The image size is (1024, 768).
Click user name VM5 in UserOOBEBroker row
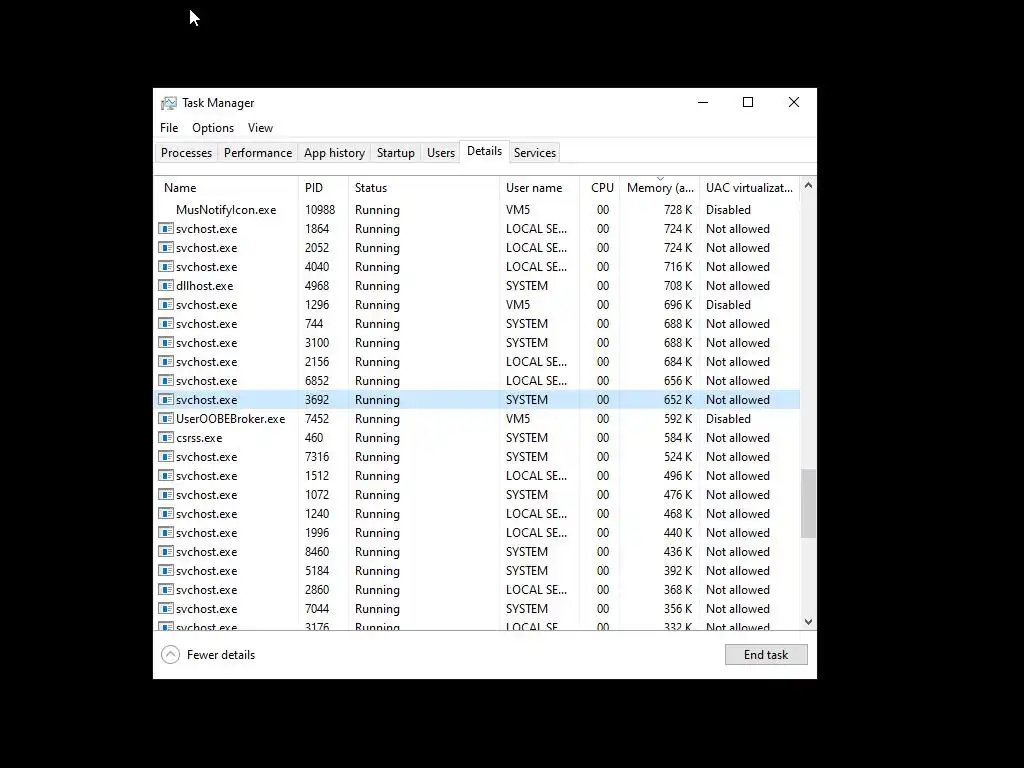518,419
